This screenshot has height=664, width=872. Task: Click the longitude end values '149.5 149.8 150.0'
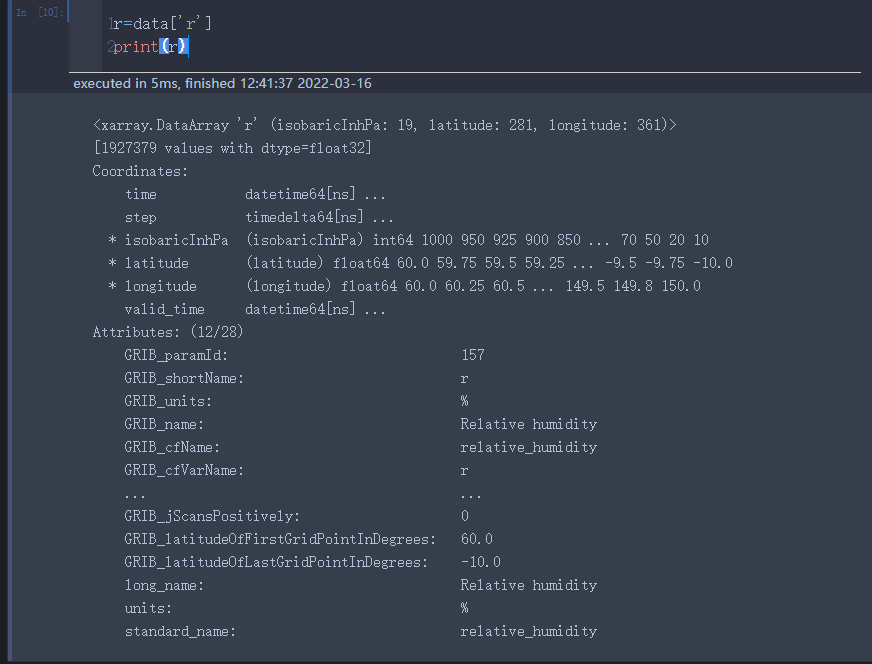633,286
